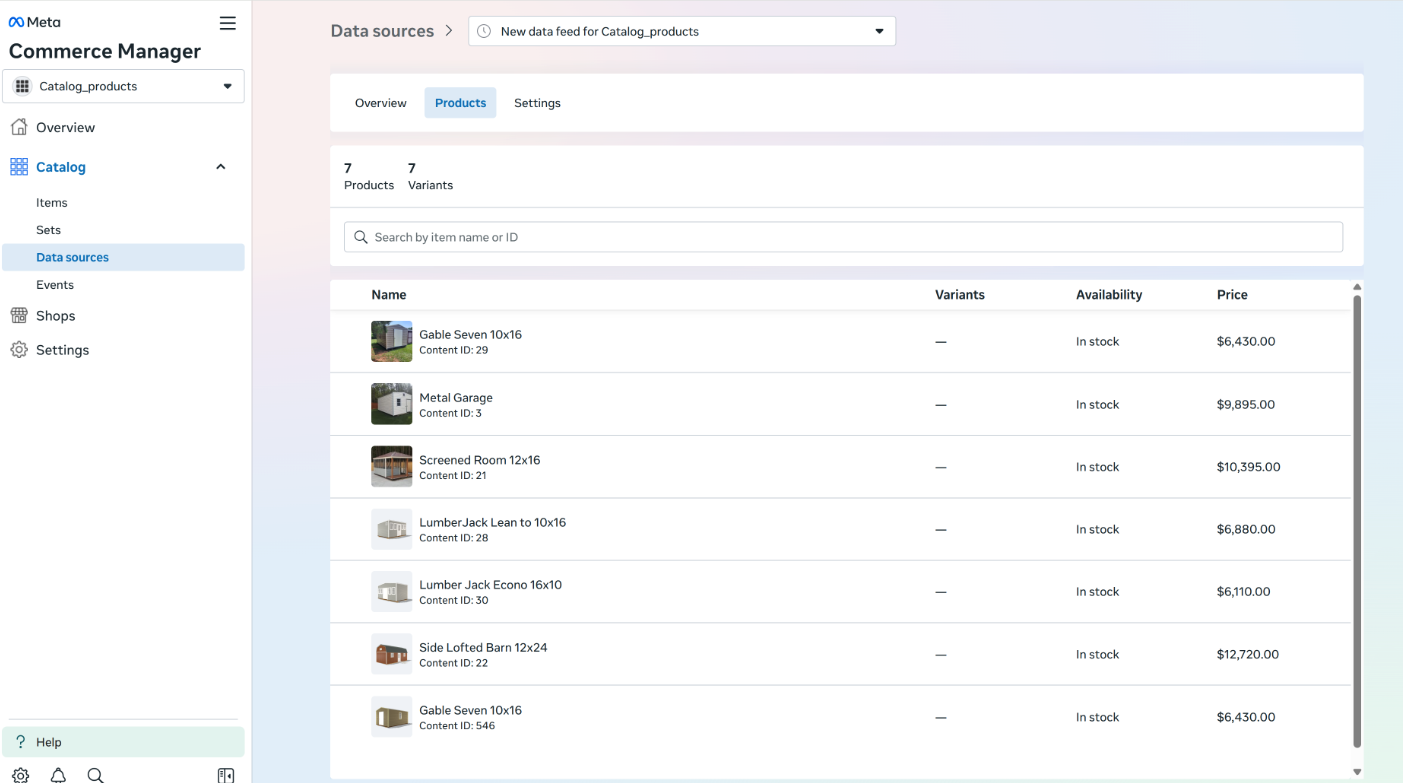
Task: Click the Settings gear icon beside Settings label
Action: pos(19,350)
